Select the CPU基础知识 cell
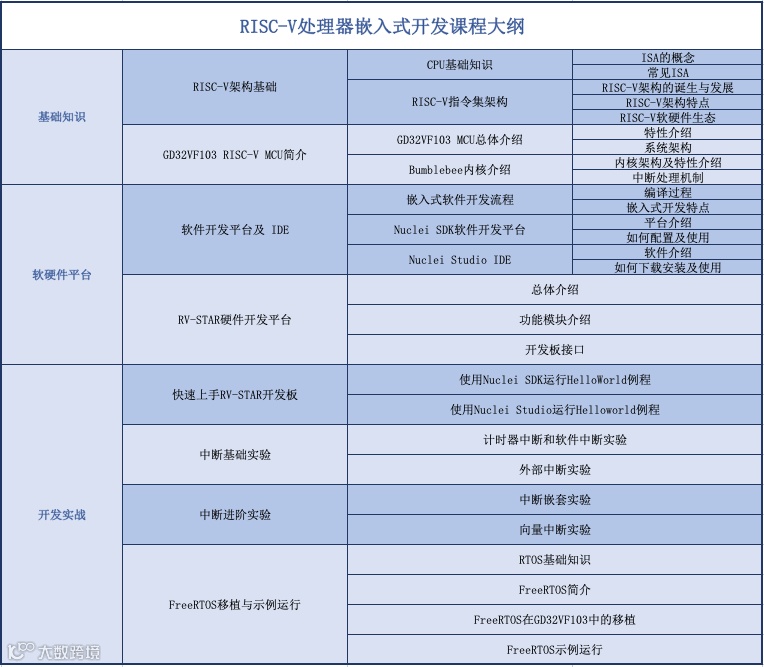 click(x=459, y=65)
